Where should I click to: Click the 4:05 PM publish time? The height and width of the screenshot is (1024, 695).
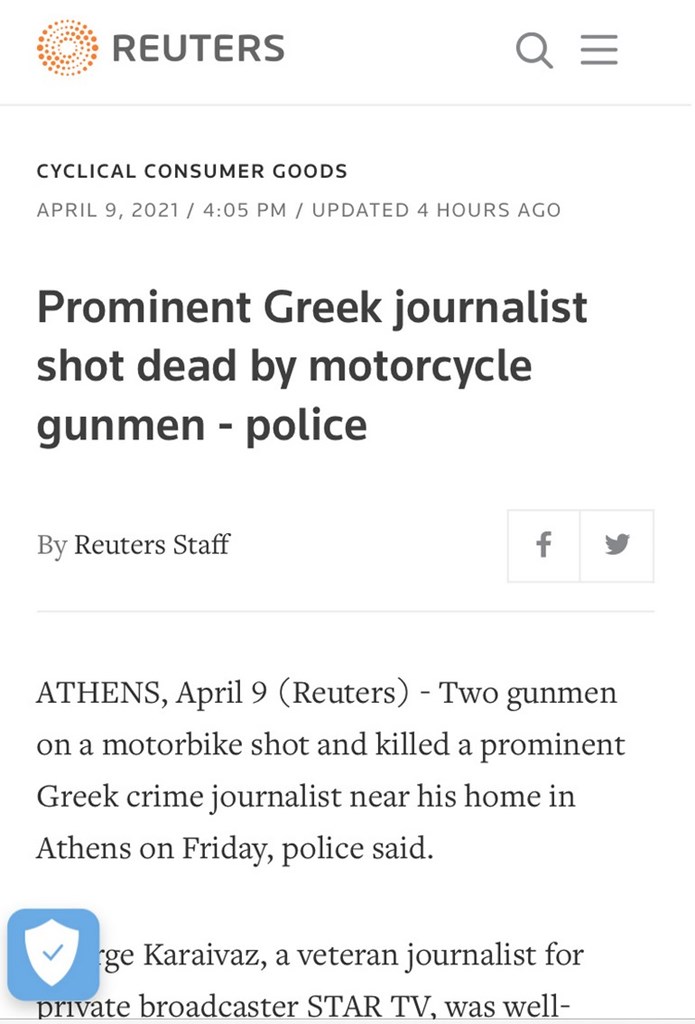245,210
